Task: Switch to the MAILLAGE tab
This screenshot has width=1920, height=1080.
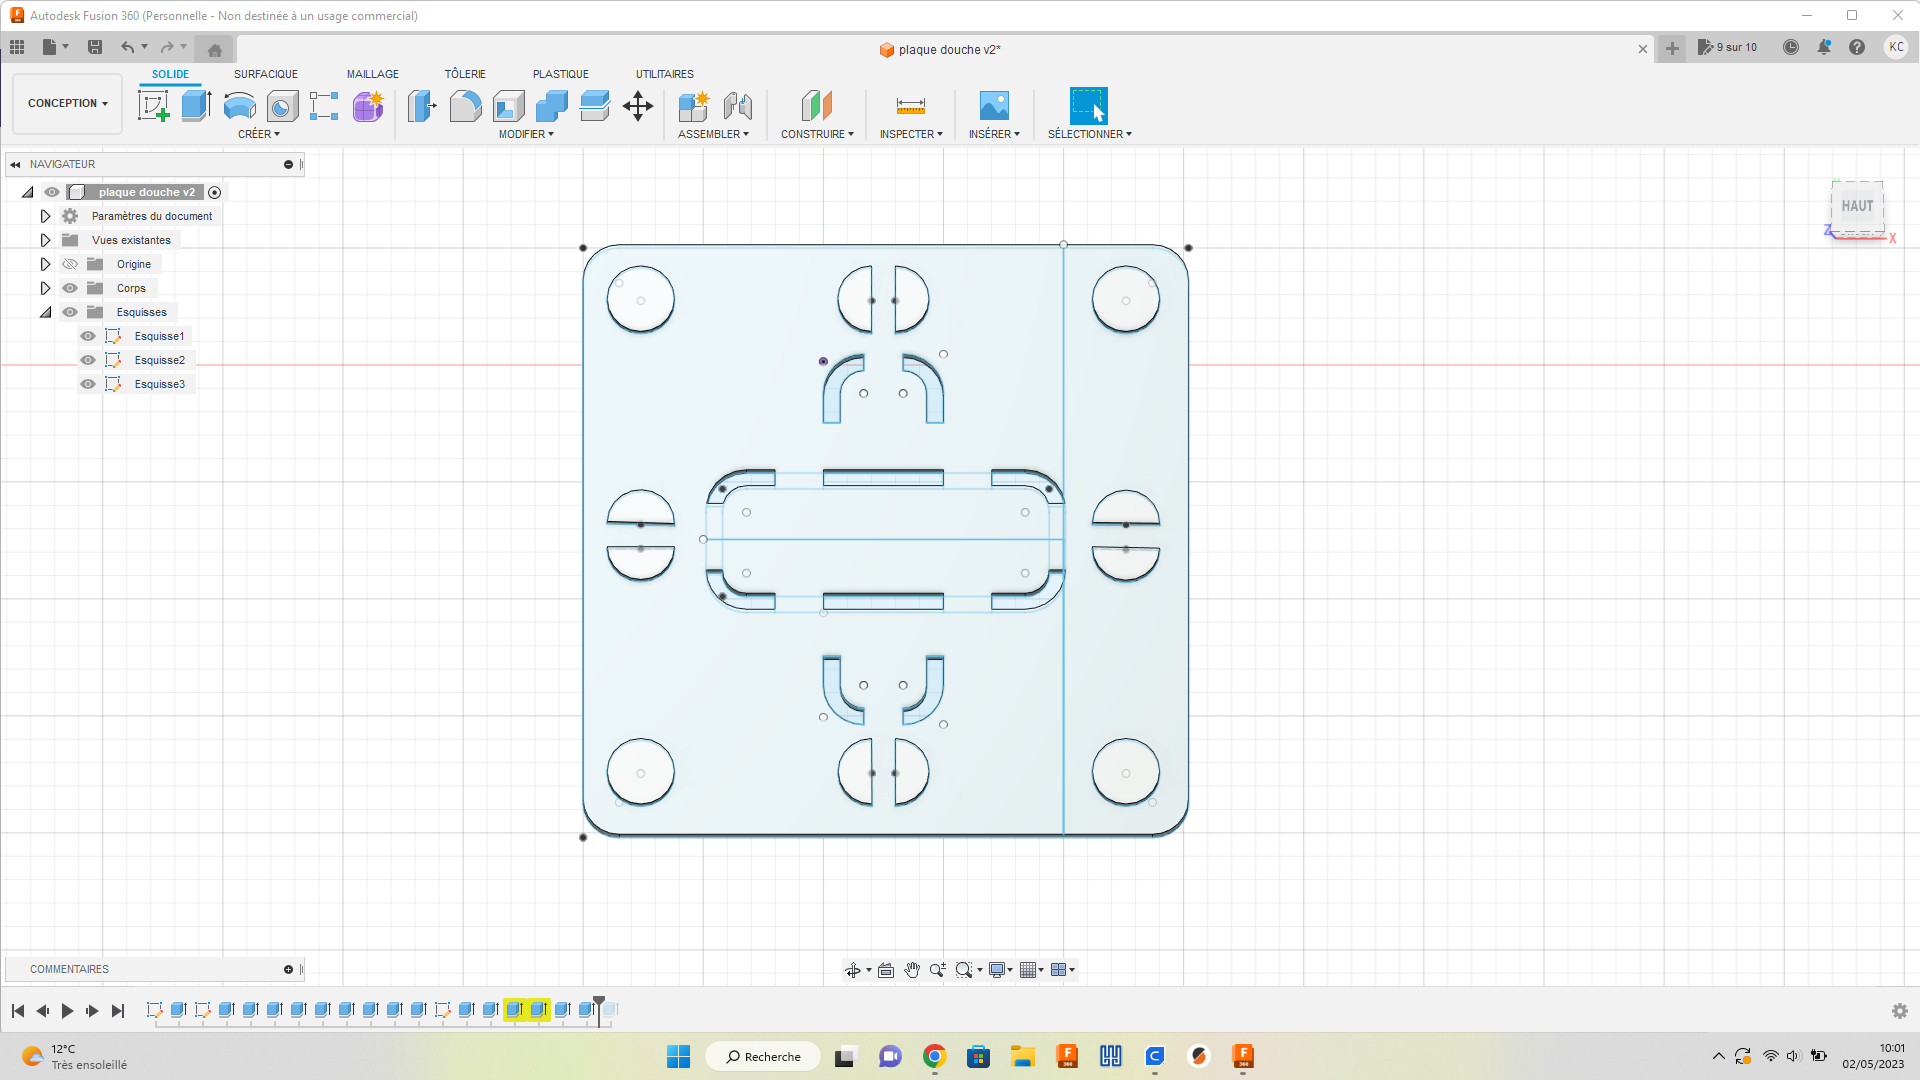Action: tap(373, 74)
